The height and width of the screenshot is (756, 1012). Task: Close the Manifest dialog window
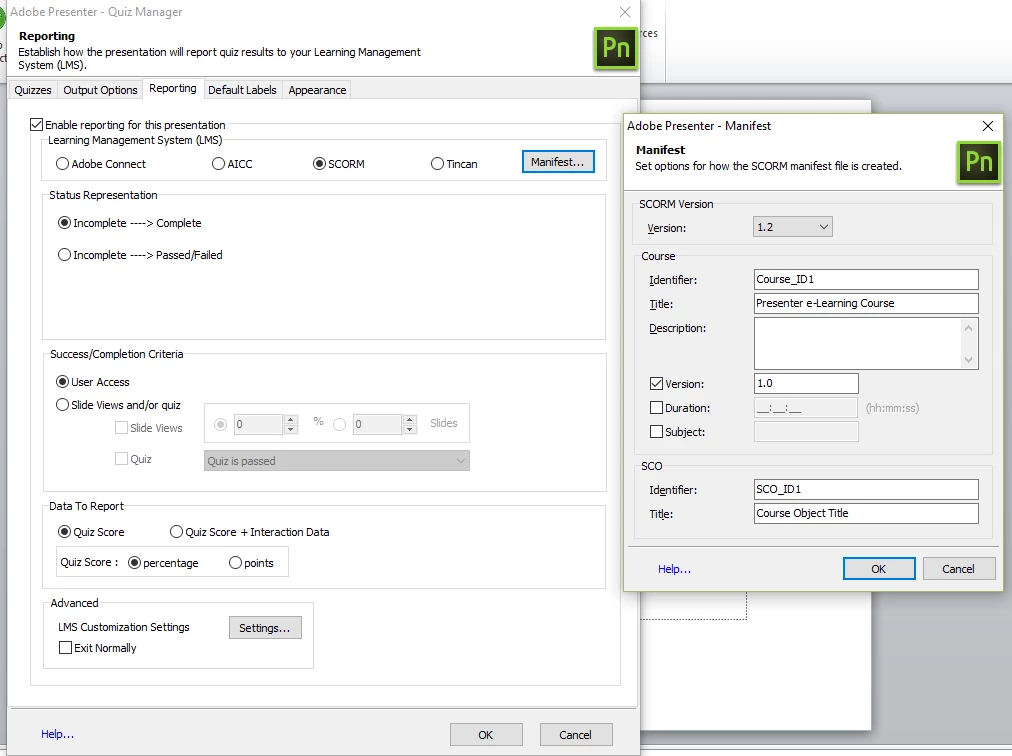click(x=987, y=126)
